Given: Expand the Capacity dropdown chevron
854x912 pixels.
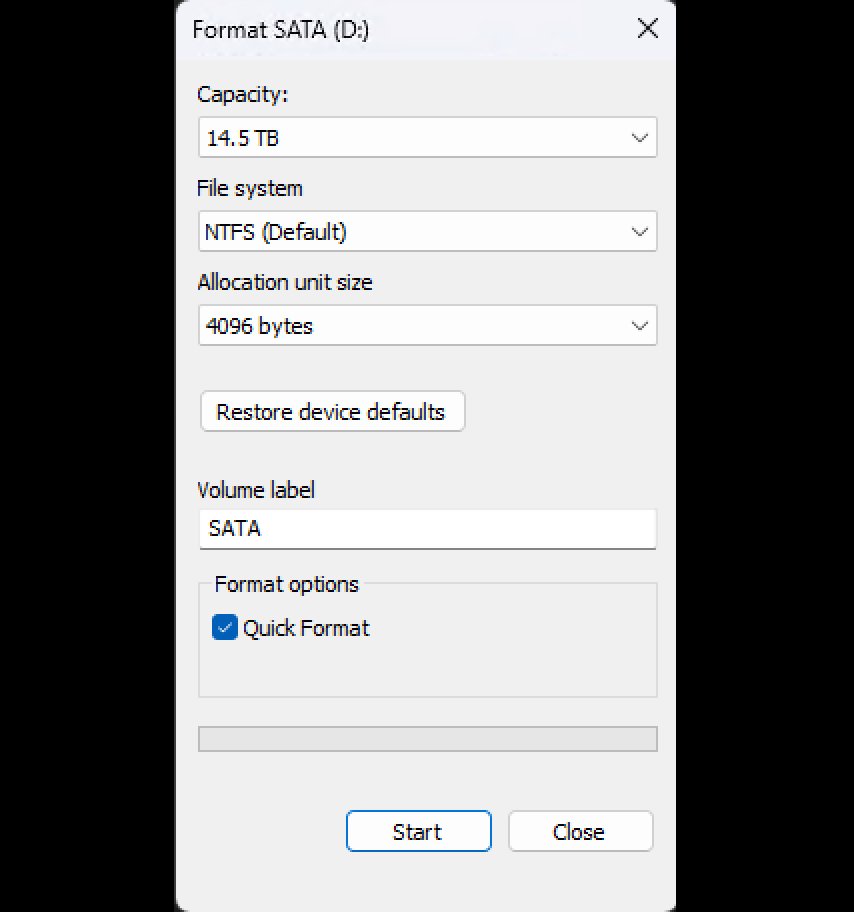Looking at the screenshot, I should click(640, 138).
